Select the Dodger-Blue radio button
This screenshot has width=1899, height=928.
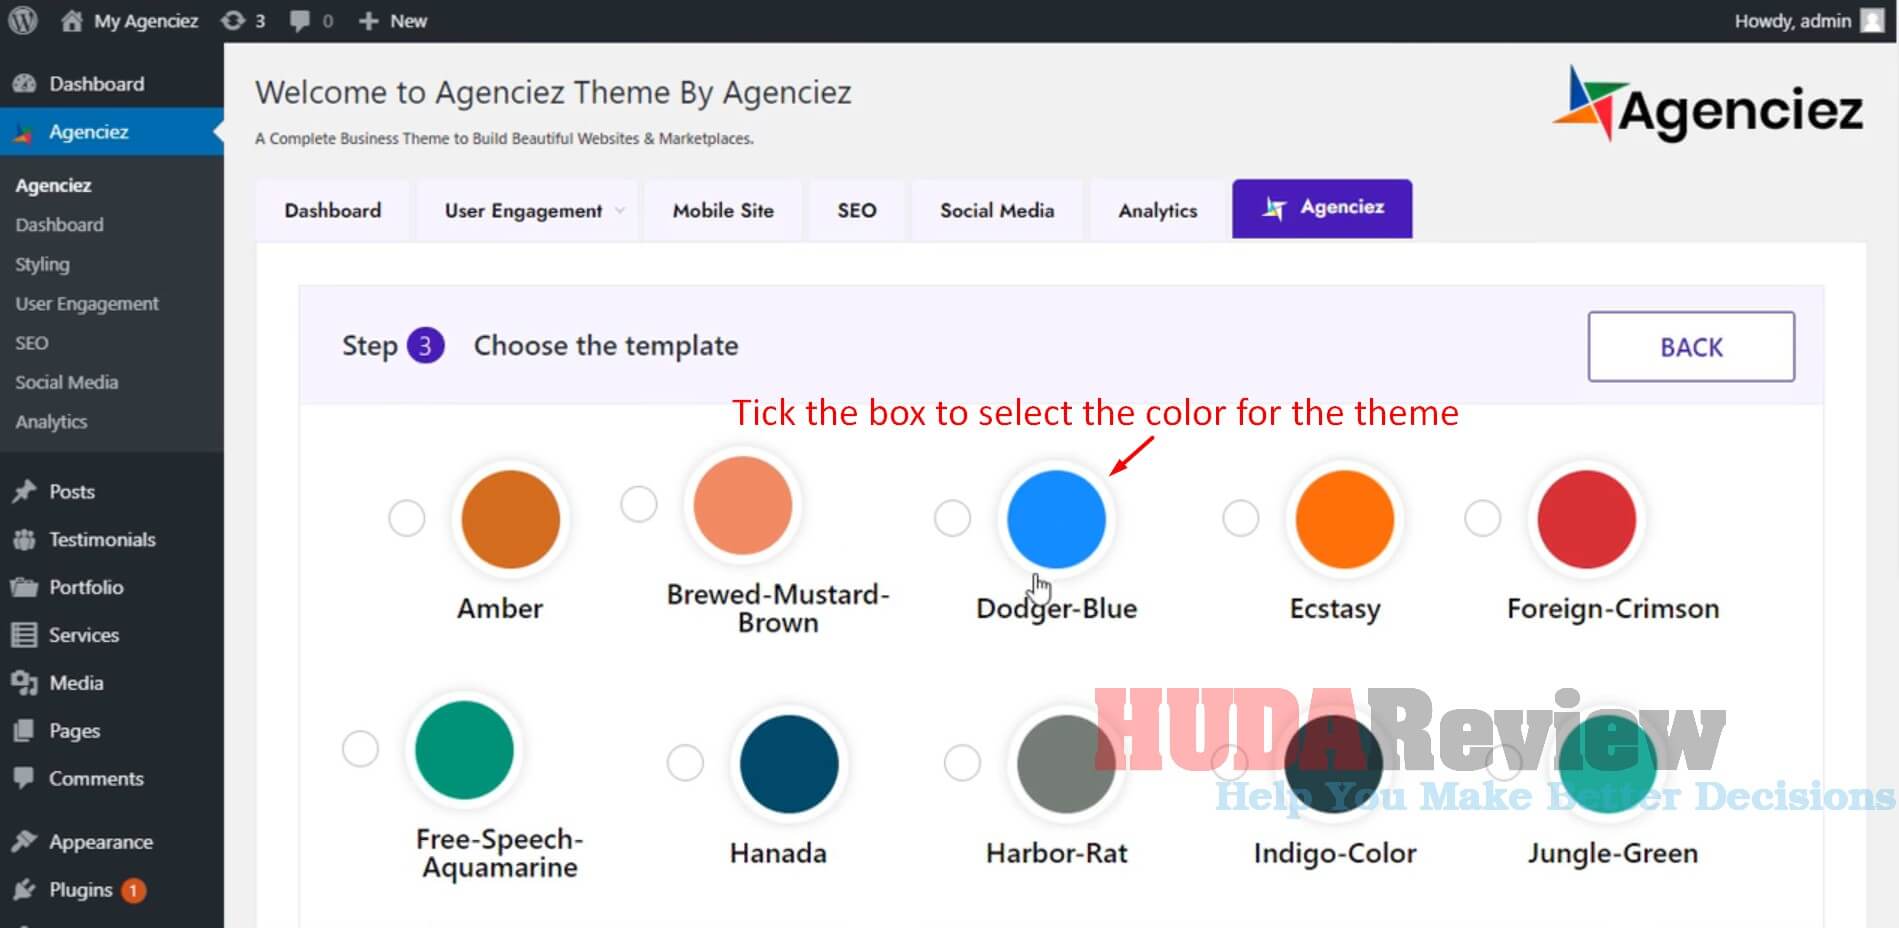tap(952, 518)
